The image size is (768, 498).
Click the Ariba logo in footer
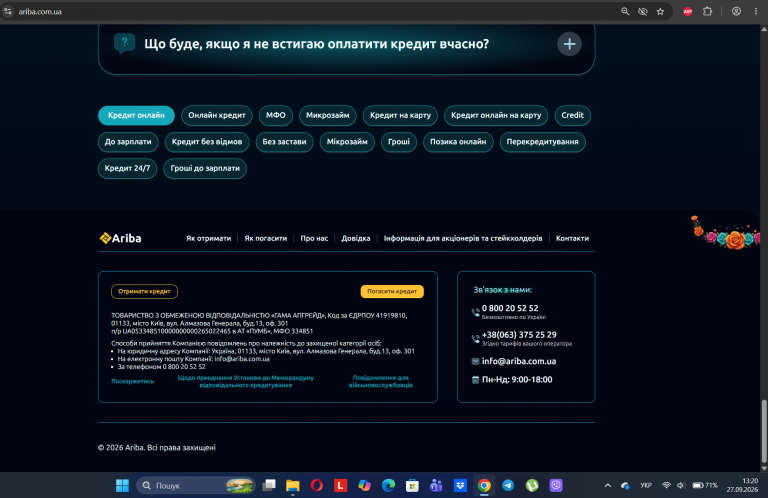click(x=120, y=238)
